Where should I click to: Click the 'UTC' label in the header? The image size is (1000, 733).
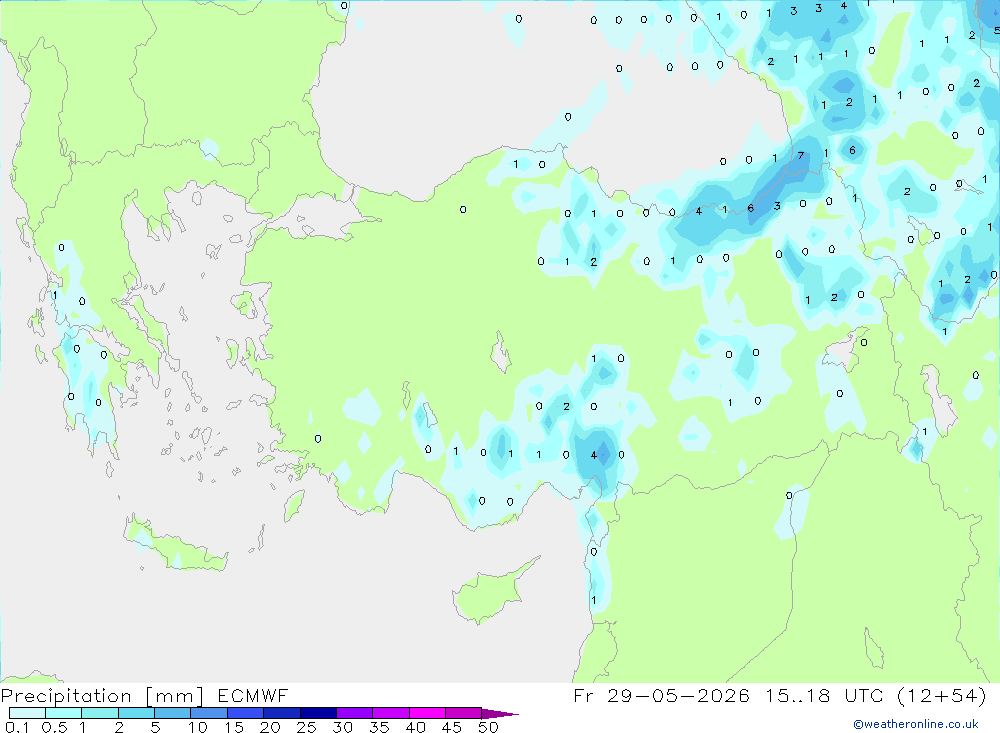865,695
